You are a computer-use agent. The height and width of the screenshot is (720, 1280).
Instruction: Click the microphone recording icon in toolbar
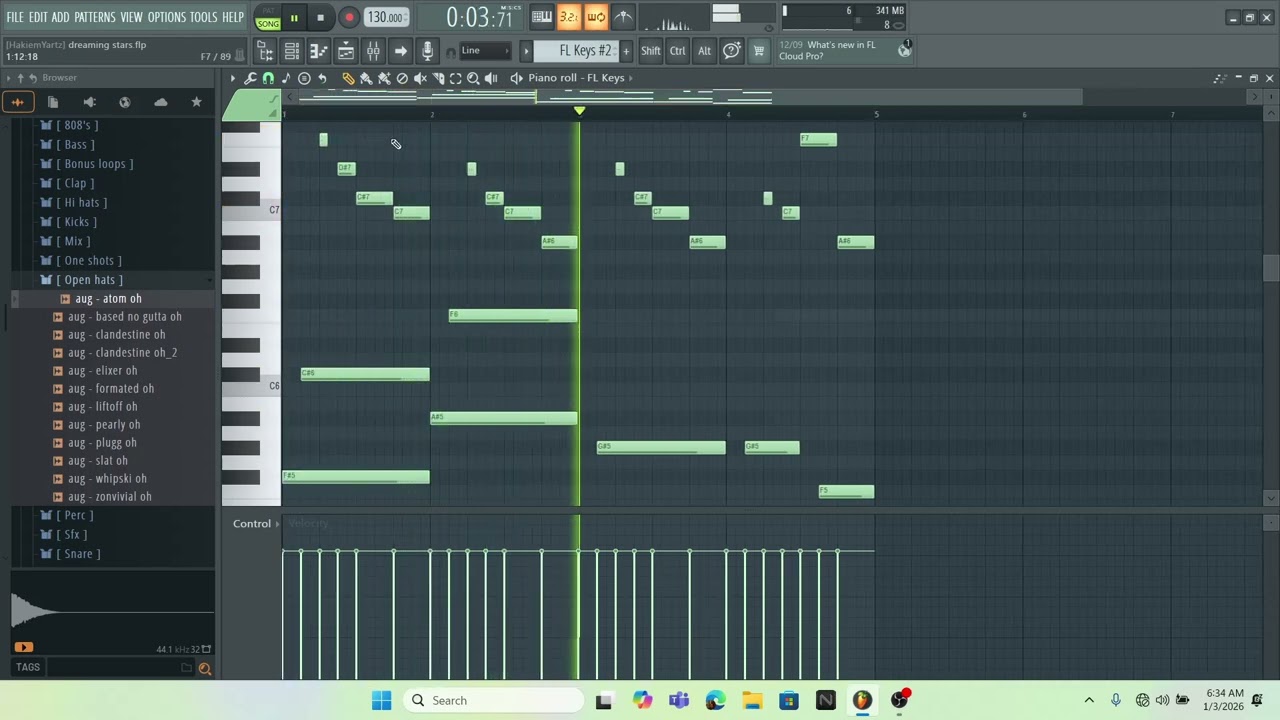428,51
